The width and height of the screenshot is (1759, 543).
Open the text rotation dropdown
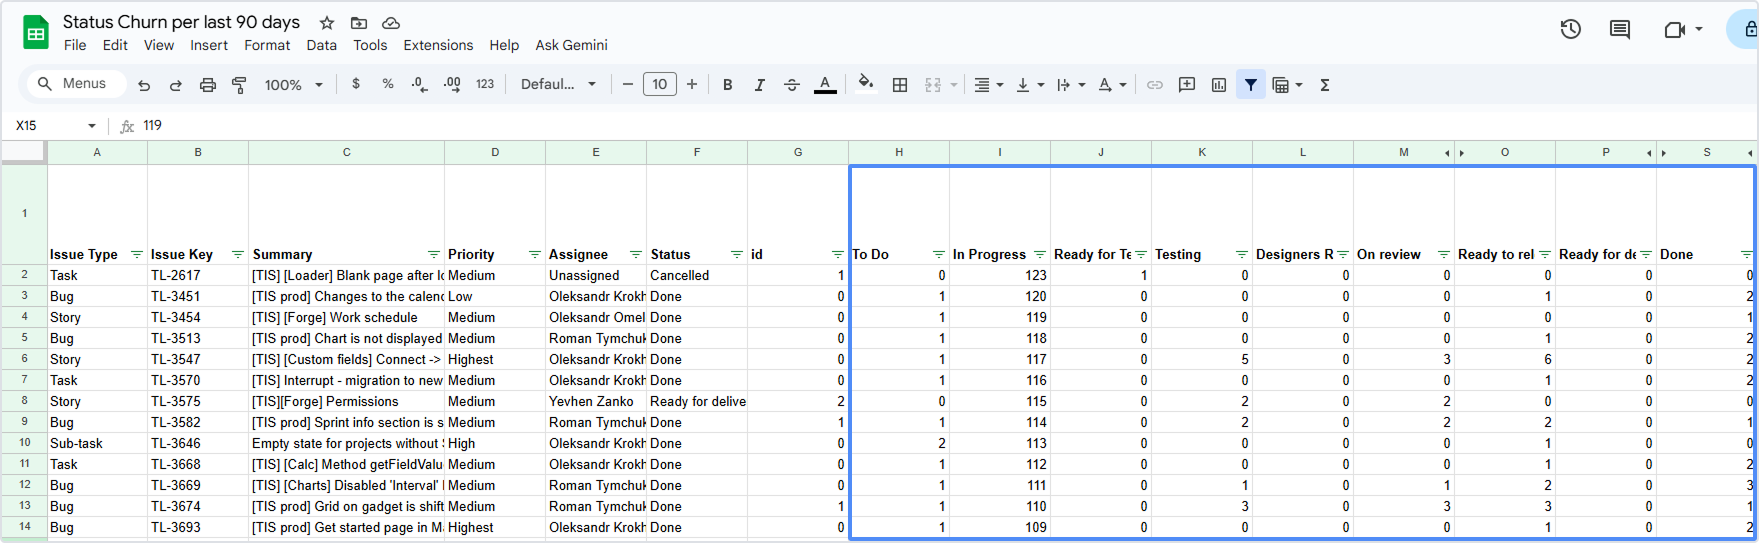click(x=1112, y=85)
